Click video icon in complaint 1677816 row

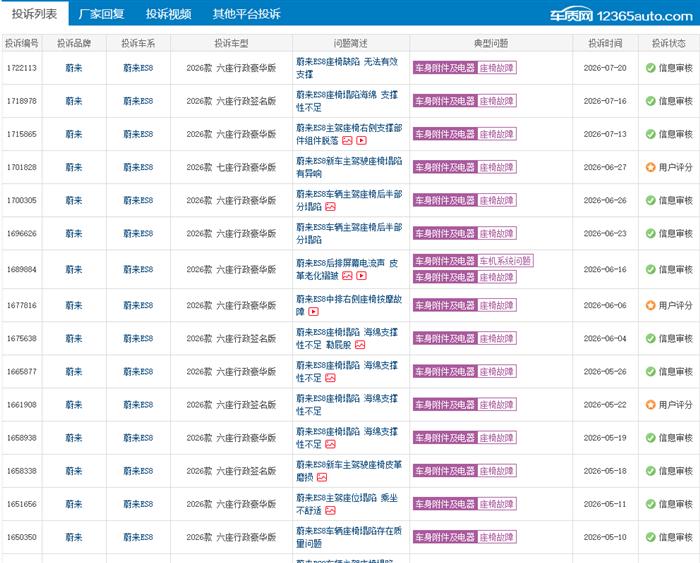(x=313, y=312)
